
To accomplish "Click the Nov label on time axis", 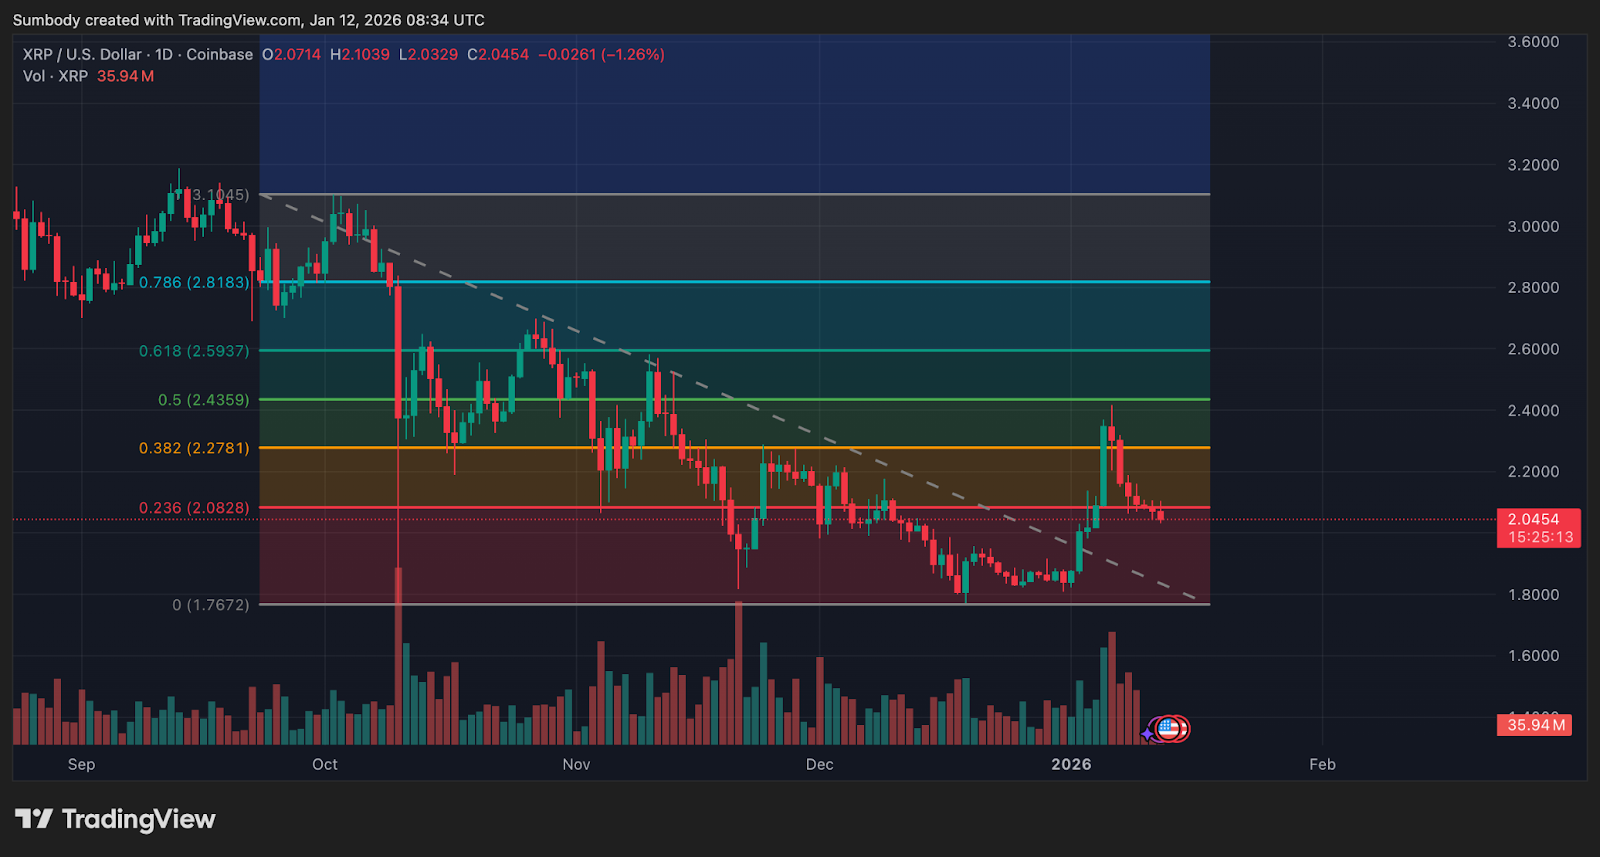I will 576,765.
